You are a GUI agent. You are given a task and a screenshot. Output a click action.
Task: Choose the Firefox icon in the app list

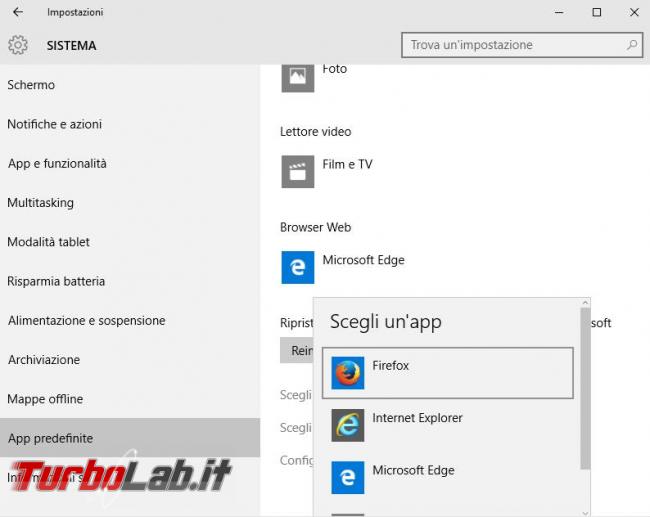348,373
